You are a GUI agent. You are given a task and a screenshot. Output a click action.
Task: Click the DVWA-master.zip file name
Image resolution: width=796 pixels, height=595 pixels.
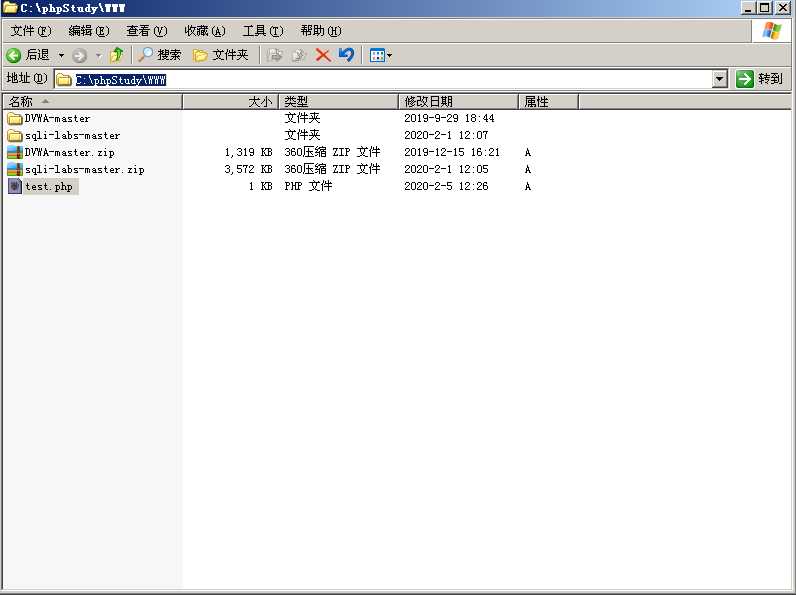pyautogui.click(x=70, y=152)
